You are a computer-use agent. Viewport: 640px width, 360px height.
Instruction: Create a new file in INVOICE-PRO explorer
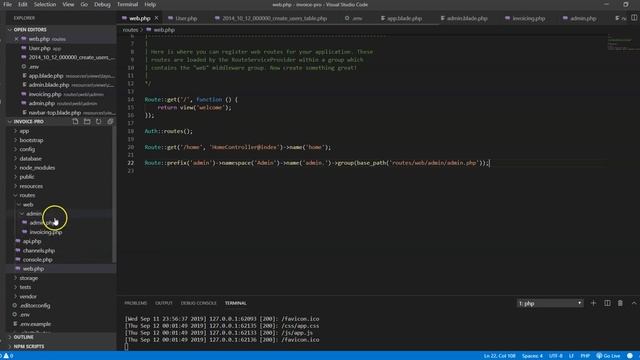(x=75, y=122)
